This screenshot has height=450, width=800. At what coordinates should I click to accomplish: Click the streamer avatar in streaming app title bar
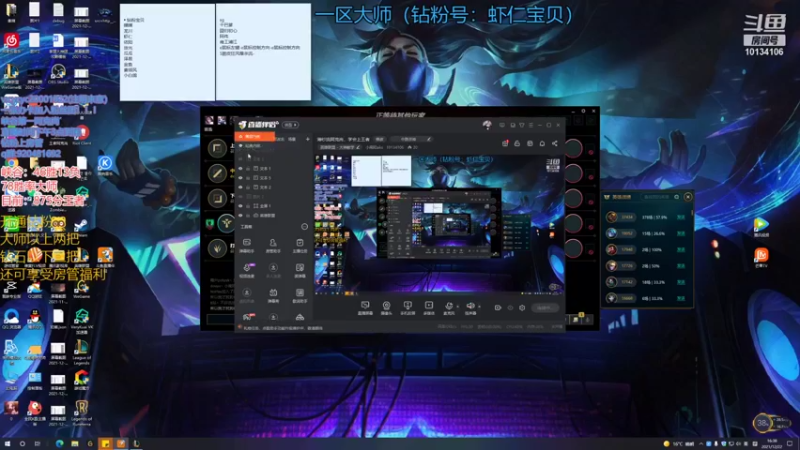tap(487, 124)
